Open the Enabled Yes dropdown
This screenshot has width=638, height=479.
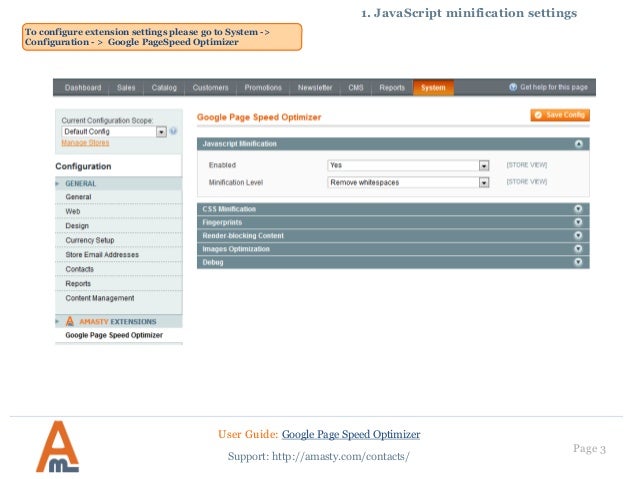(408, 165)
